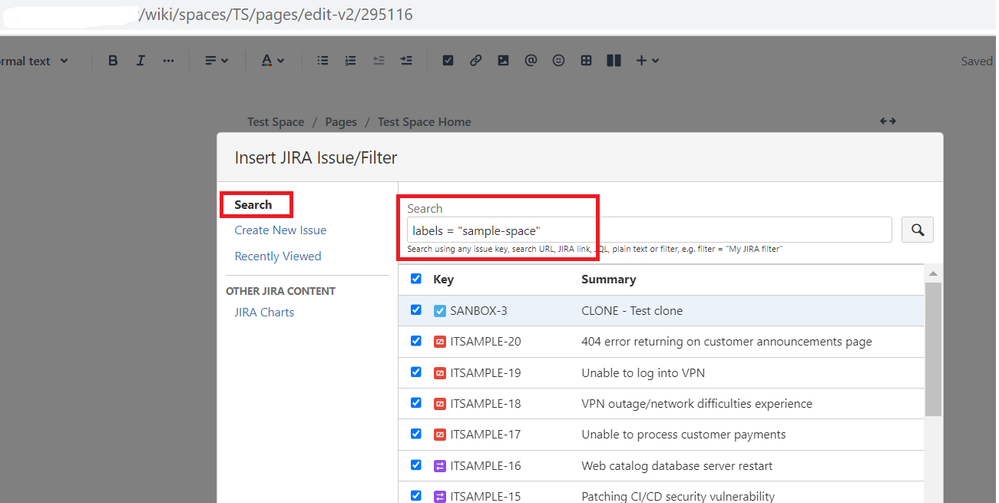Uncheck the ITSAMPLE-16 issue checkbox

416,465
